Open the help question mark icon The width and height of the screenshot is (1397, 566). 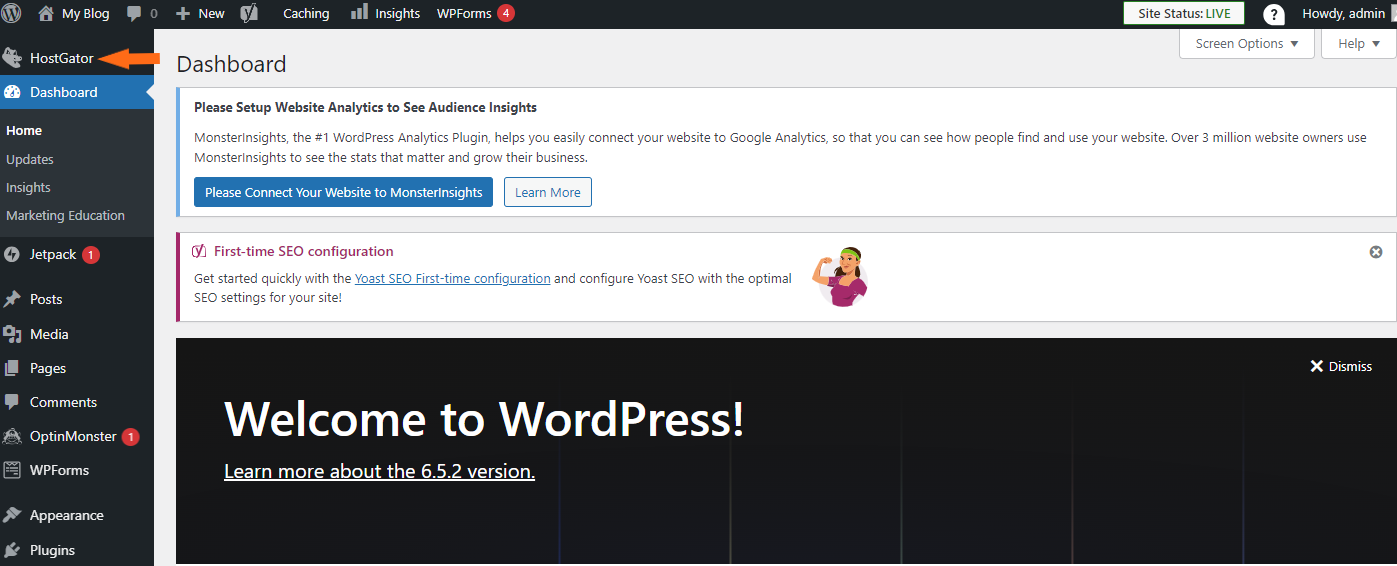tap(1273, 14)
